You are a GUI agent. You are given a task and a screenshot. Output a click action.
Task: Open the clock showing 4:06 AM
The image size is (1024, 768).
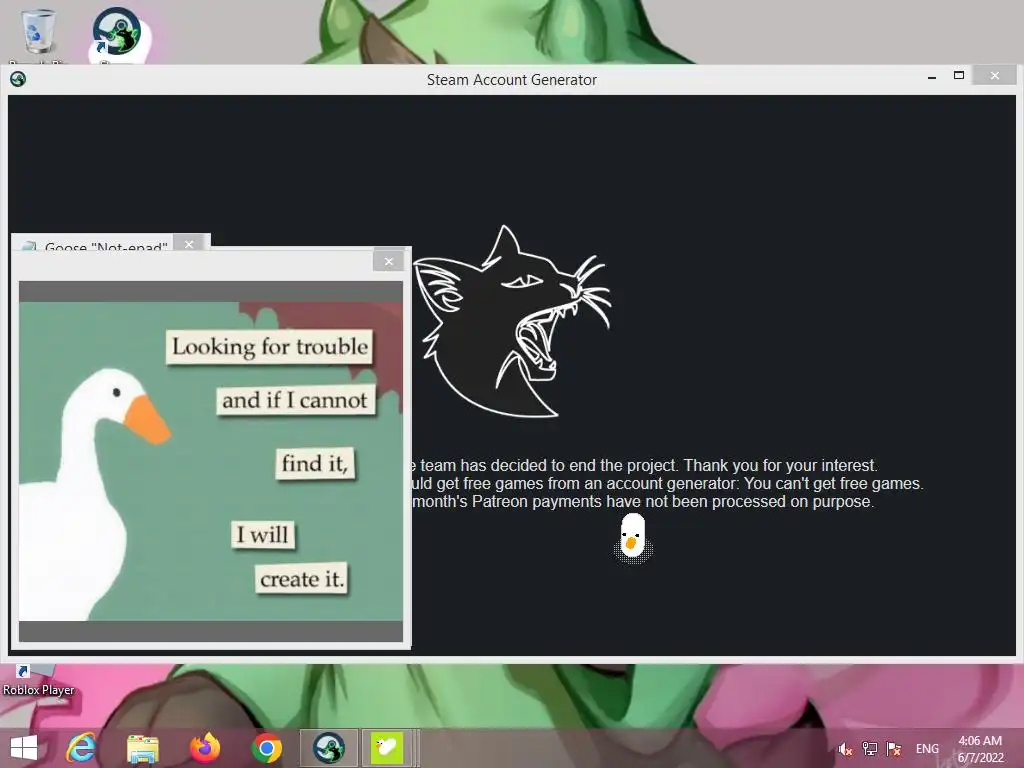(980, 749)
